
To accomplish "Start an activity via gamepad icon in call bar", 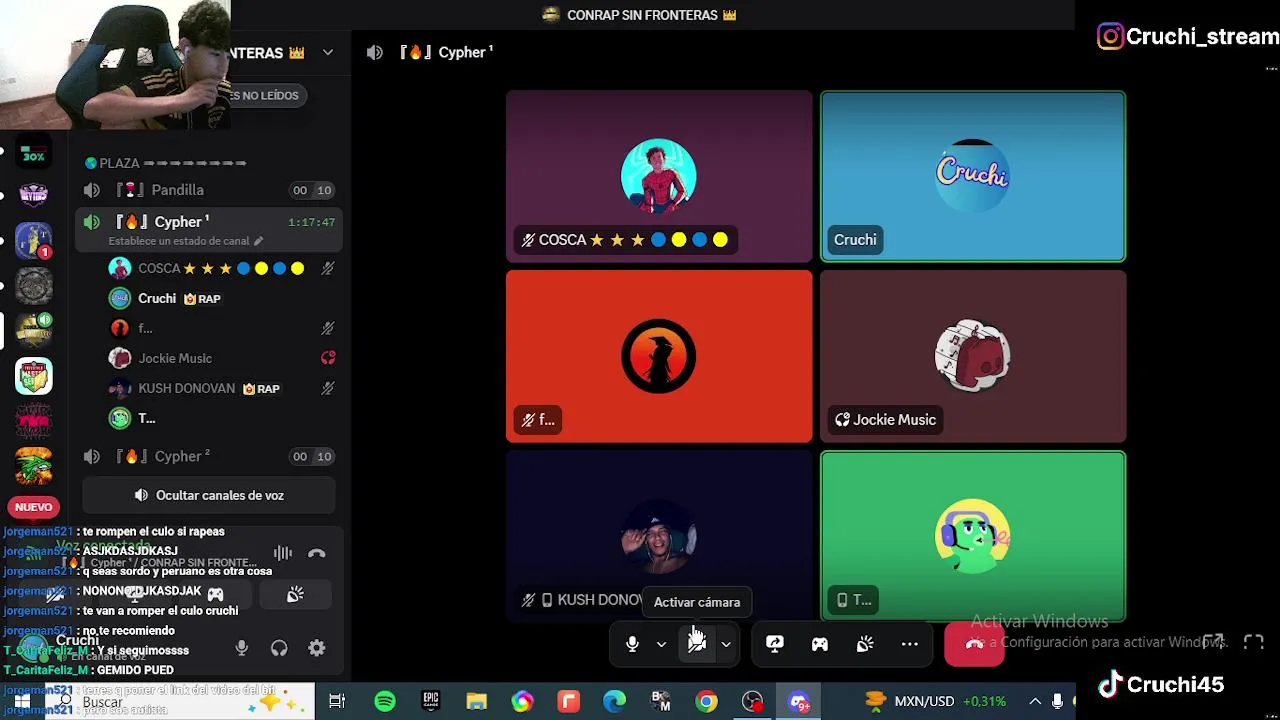I will 819,645.
